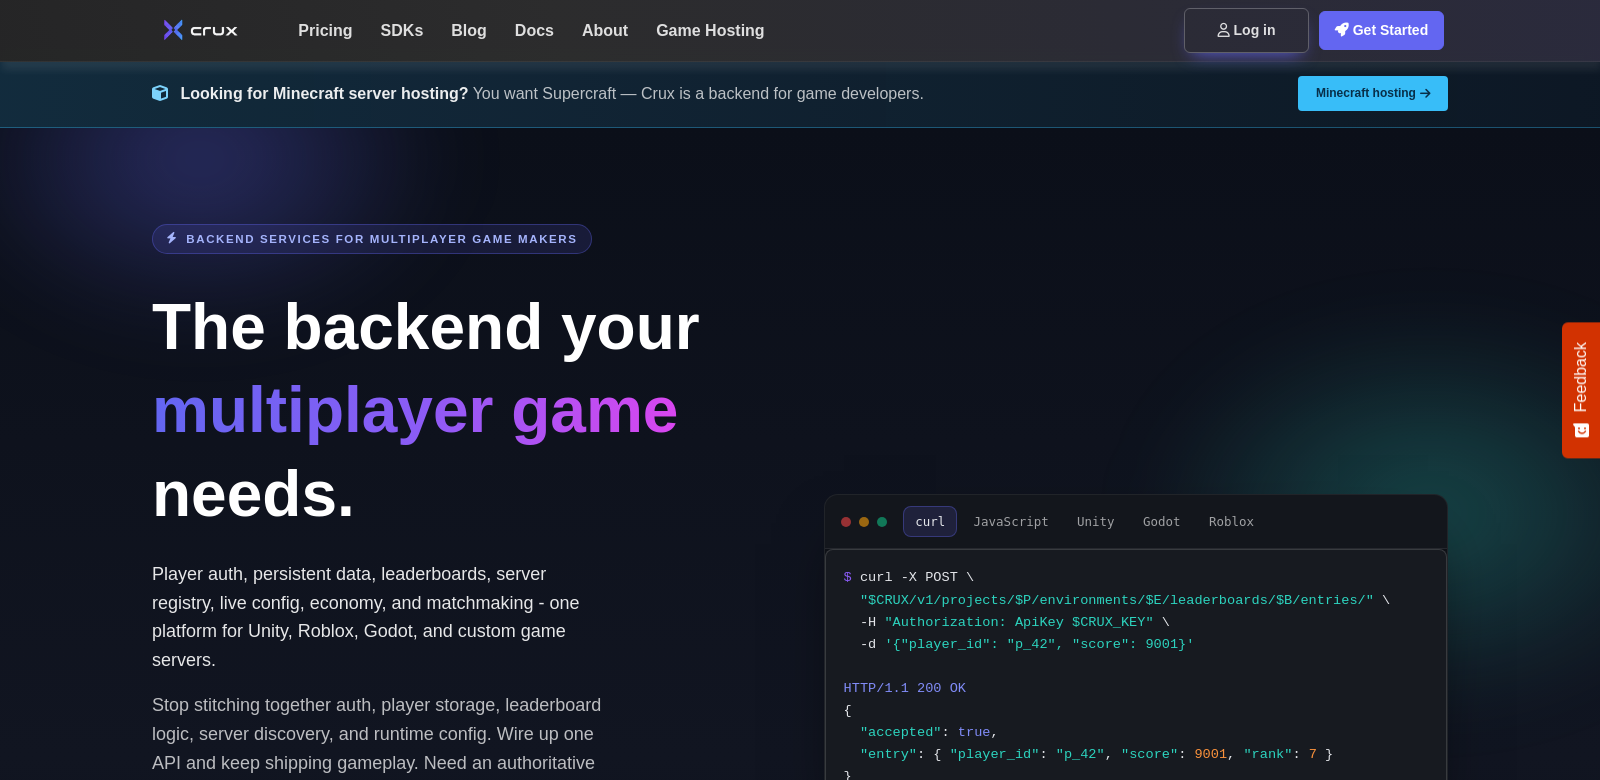Click the Authorization header line in the code

(x=1014, y=622)
